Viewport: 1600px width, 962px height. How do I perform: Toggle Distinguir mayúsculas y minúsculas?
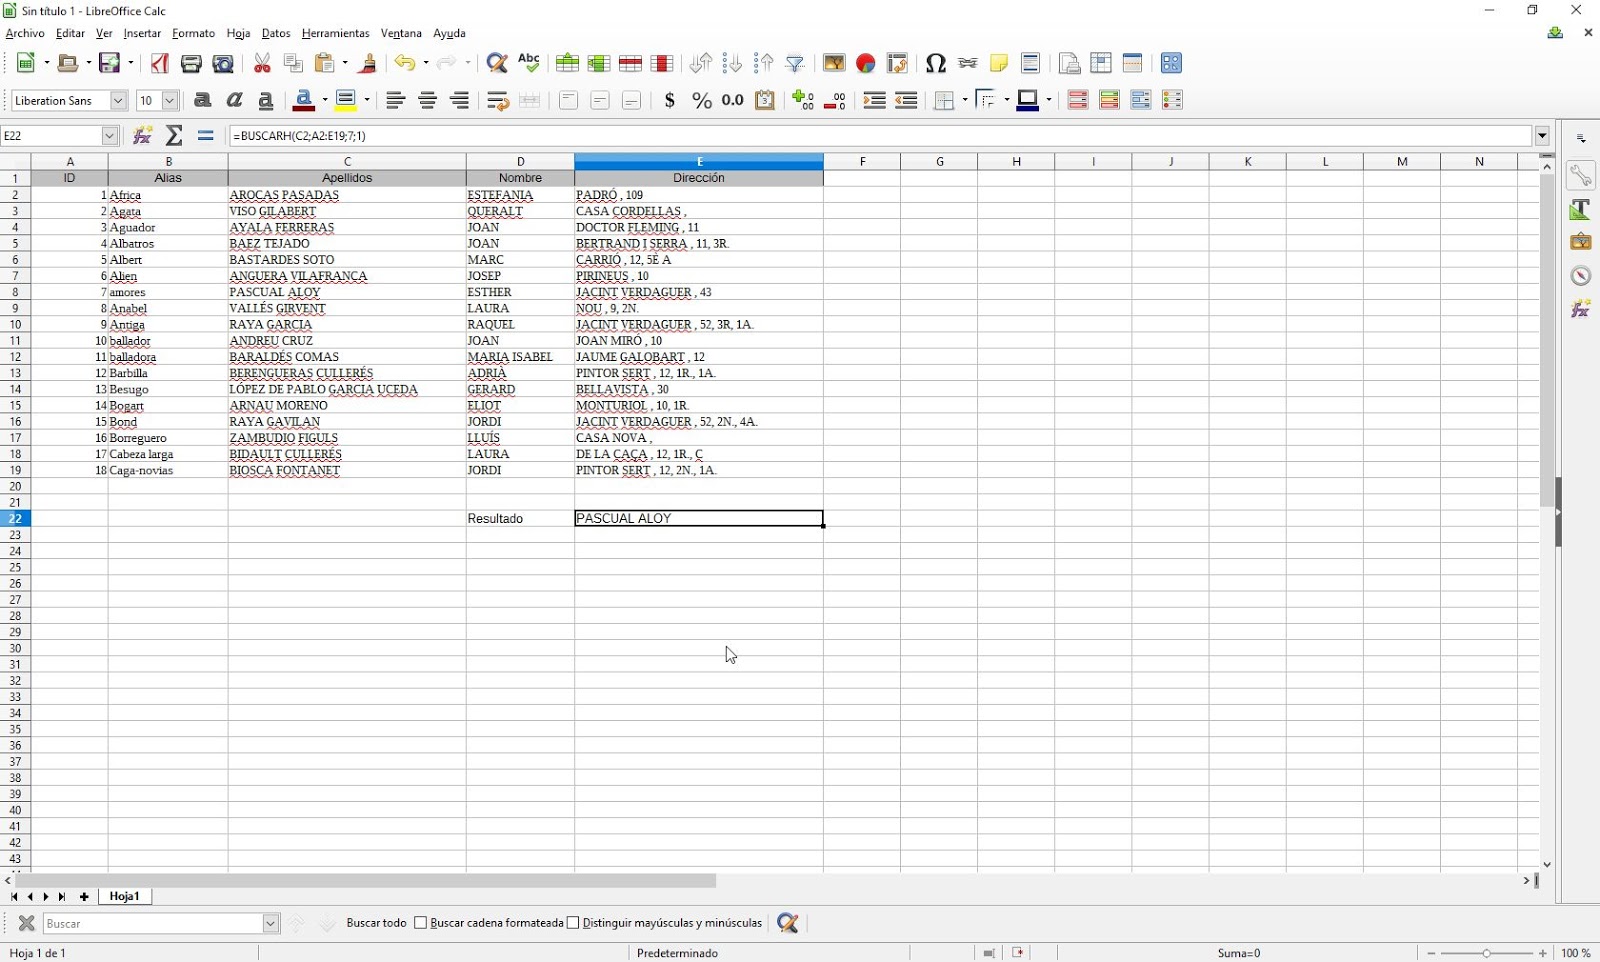tap(575, 923)
